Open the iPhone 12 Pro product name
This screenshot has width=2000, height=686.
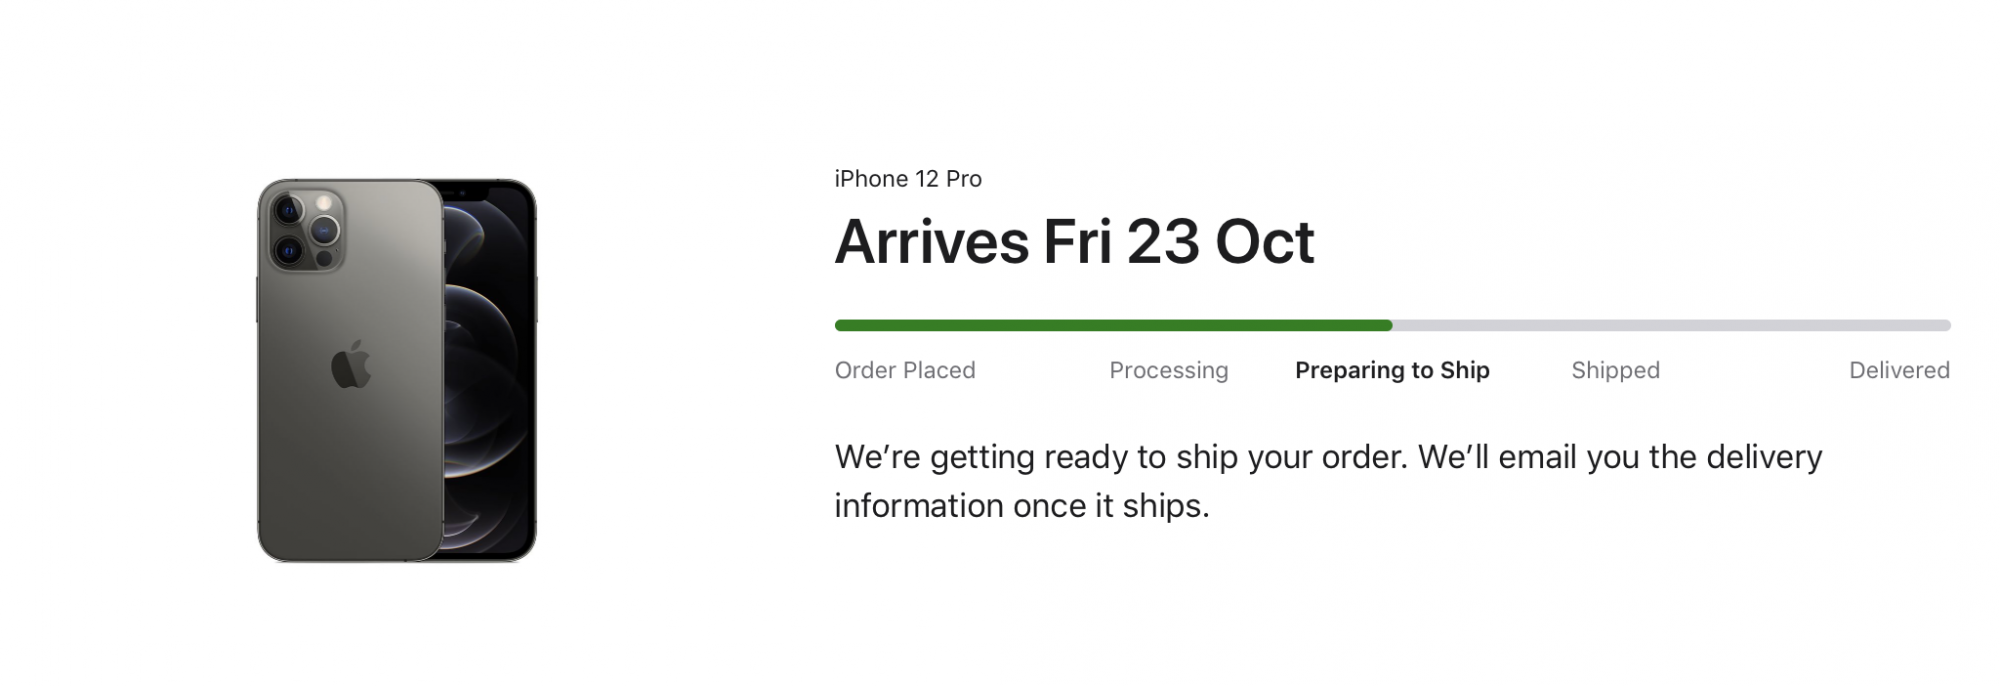908,179
